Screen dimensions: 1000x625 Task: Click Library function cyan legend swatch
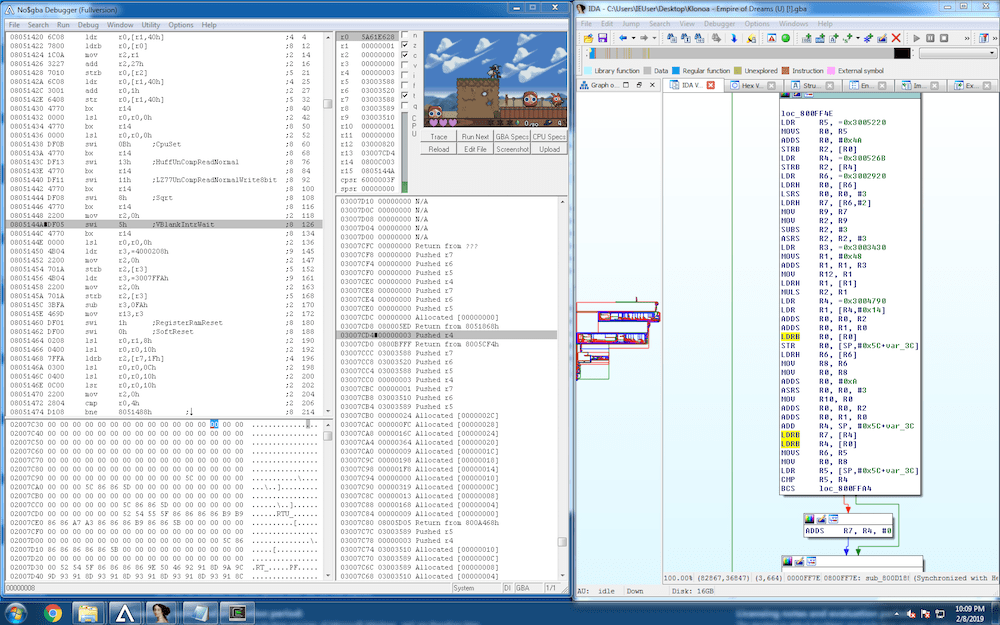[x=588, y=71]
